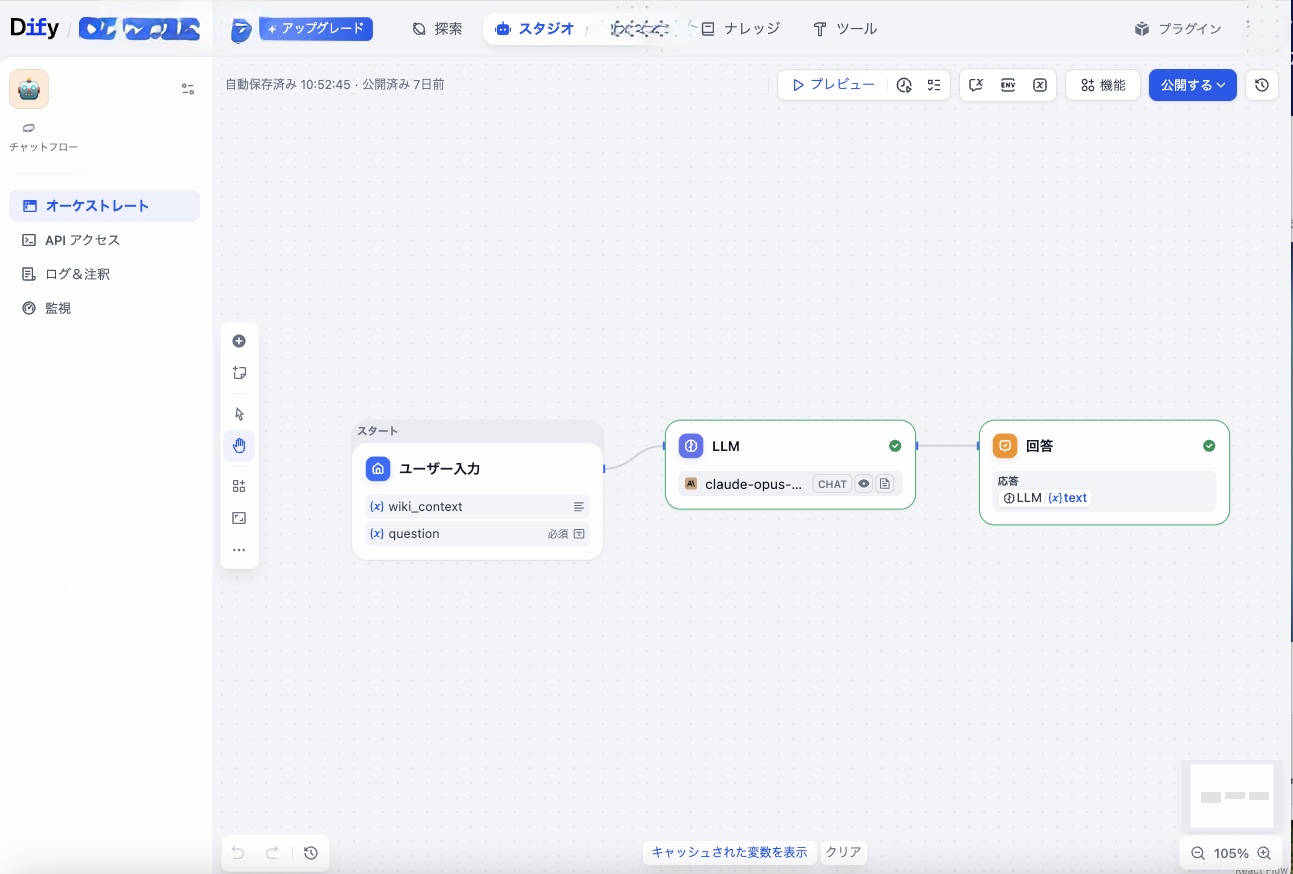Select the hand pan mode tool
The width and height of the screenshot is (1293, 874).
[239, 446]
